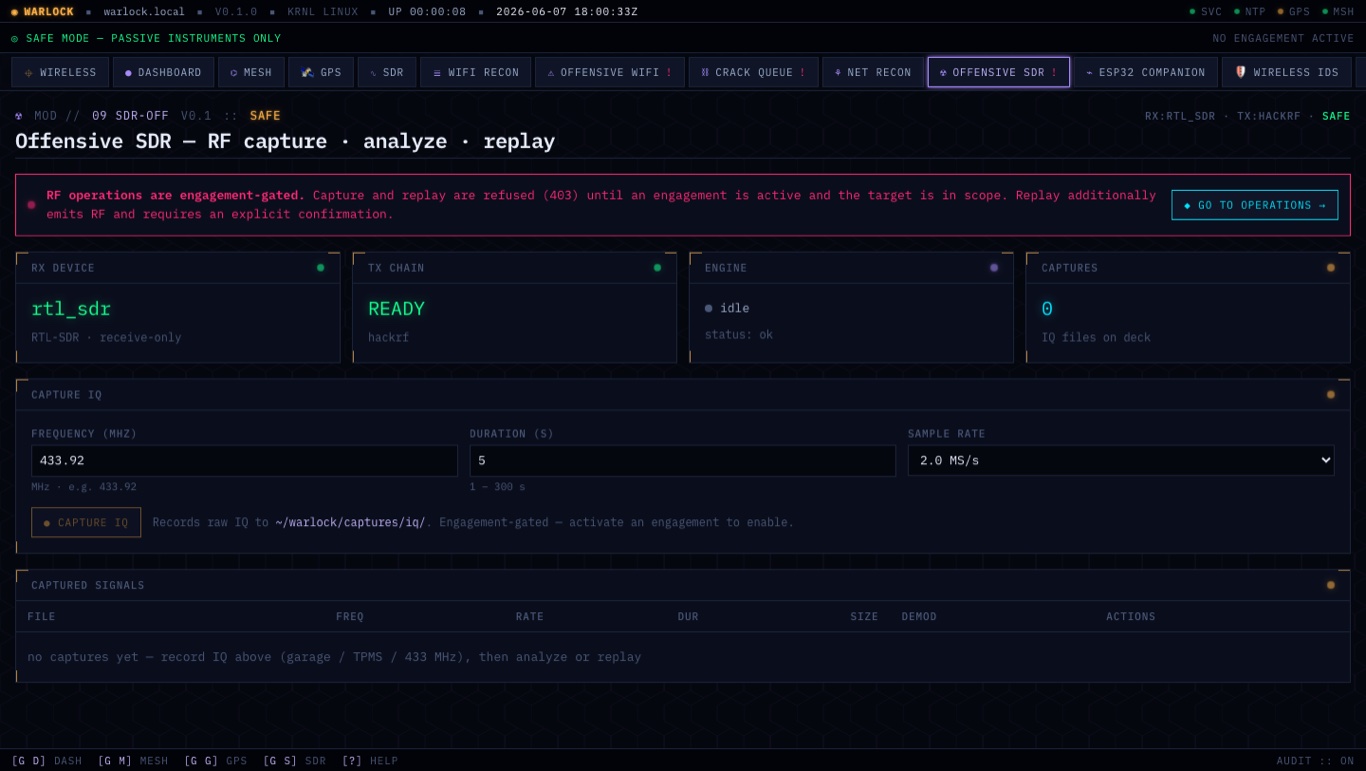This screenshot has width=1366, height=771.
Task: Click the 2026-06-07 18:00:33Z timestamp
Action: pos(567,12)
